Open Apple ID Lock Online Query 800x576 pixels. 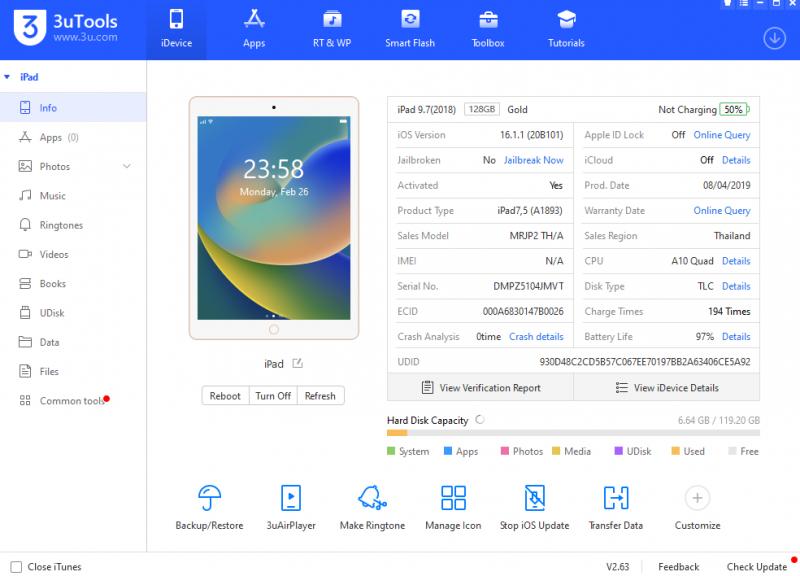721,135
